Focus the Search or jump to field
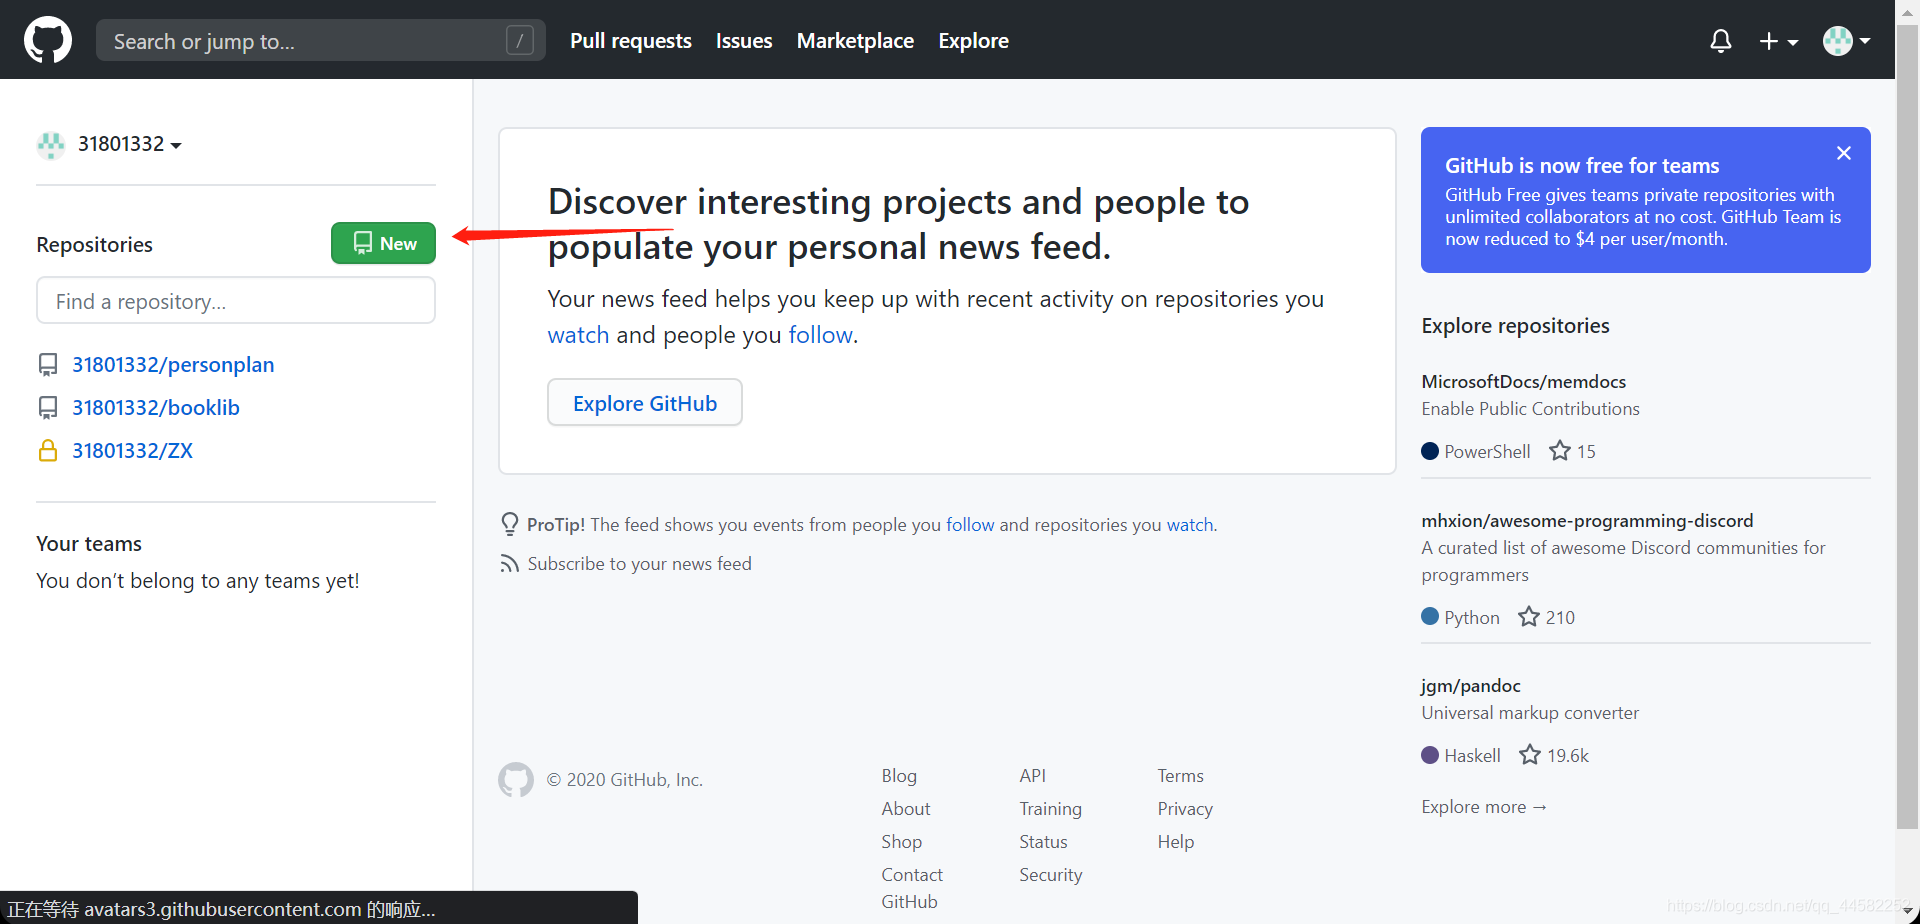 [321, 40]
